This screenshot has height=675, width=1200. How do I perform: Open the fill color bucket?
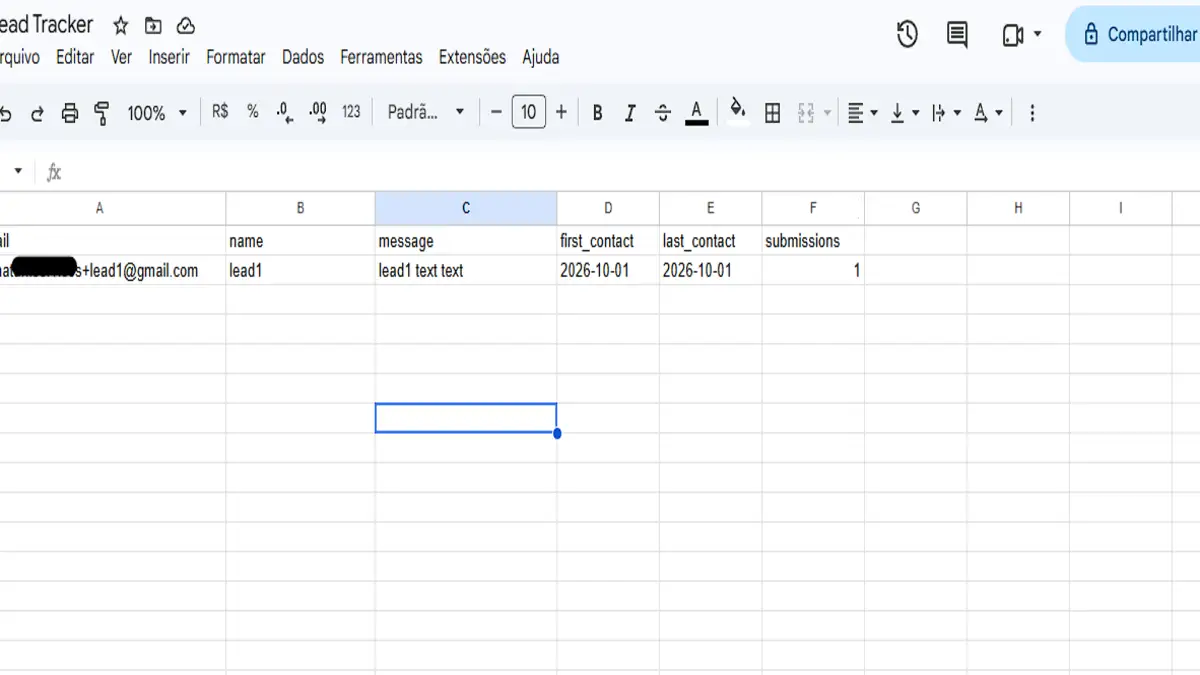point(738,110)
